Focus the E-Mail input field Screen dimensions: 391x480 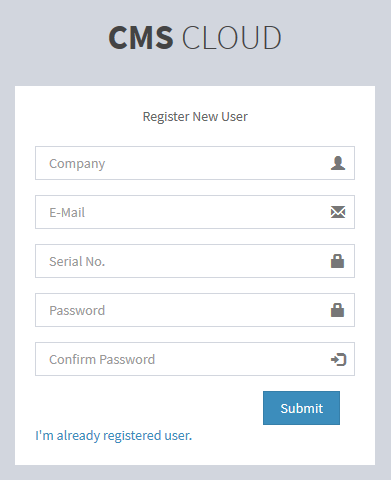point(195,212)
